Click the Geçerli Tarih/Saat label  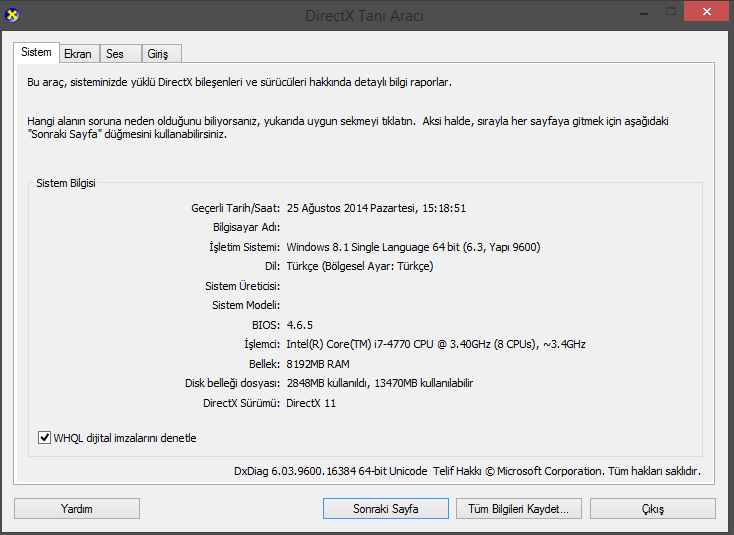(x=235, y=208)
